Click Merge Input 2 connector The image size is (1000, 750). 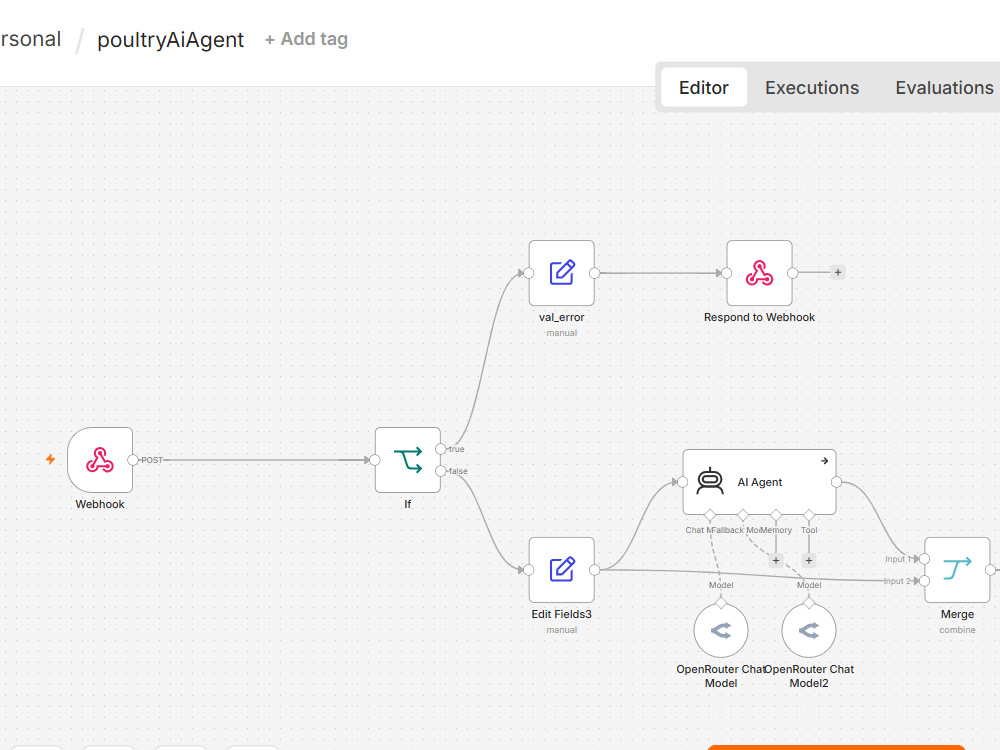tap(924, 581)
